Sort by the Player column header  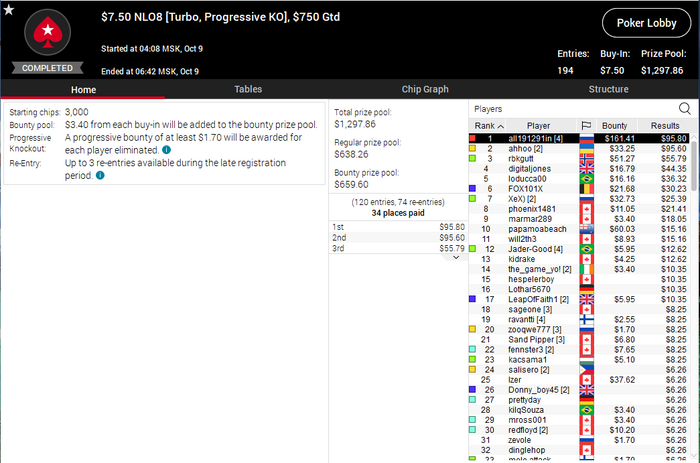538,126
